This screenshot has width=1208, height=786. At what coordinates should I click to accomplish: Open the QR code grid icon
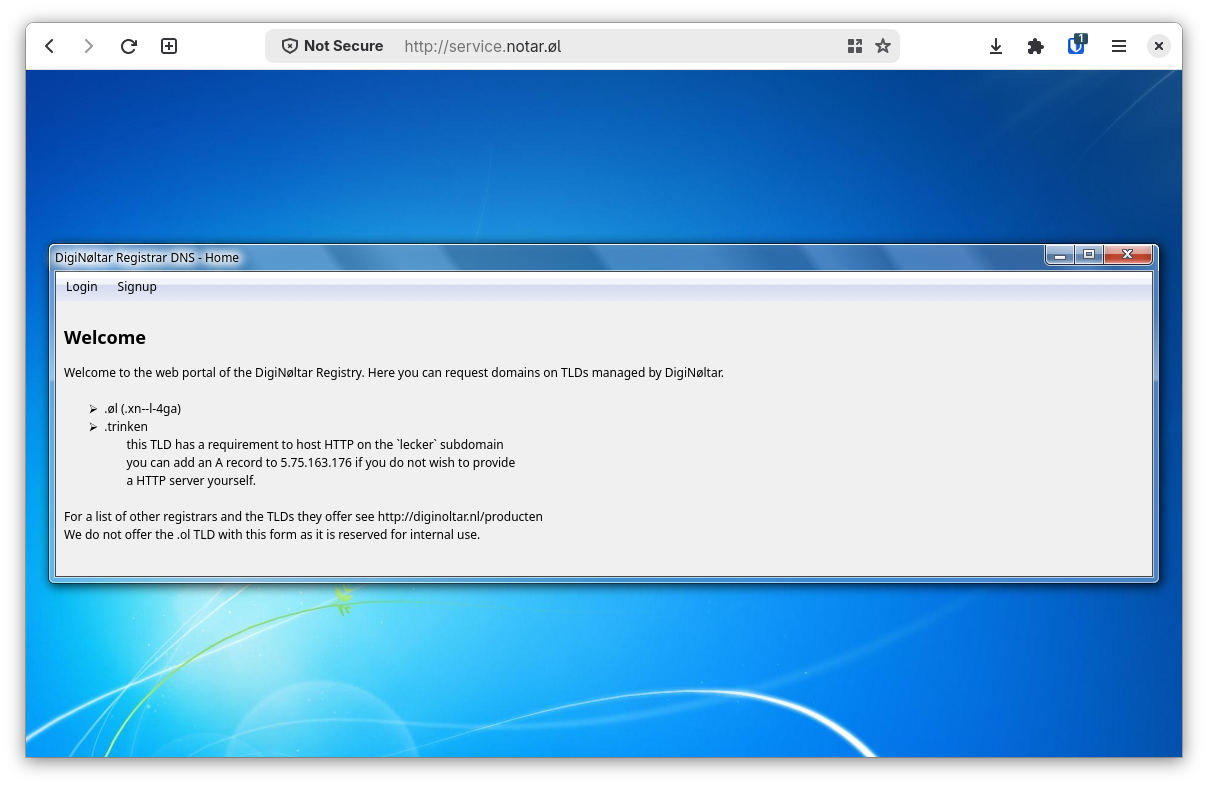(x=854, y=46)
